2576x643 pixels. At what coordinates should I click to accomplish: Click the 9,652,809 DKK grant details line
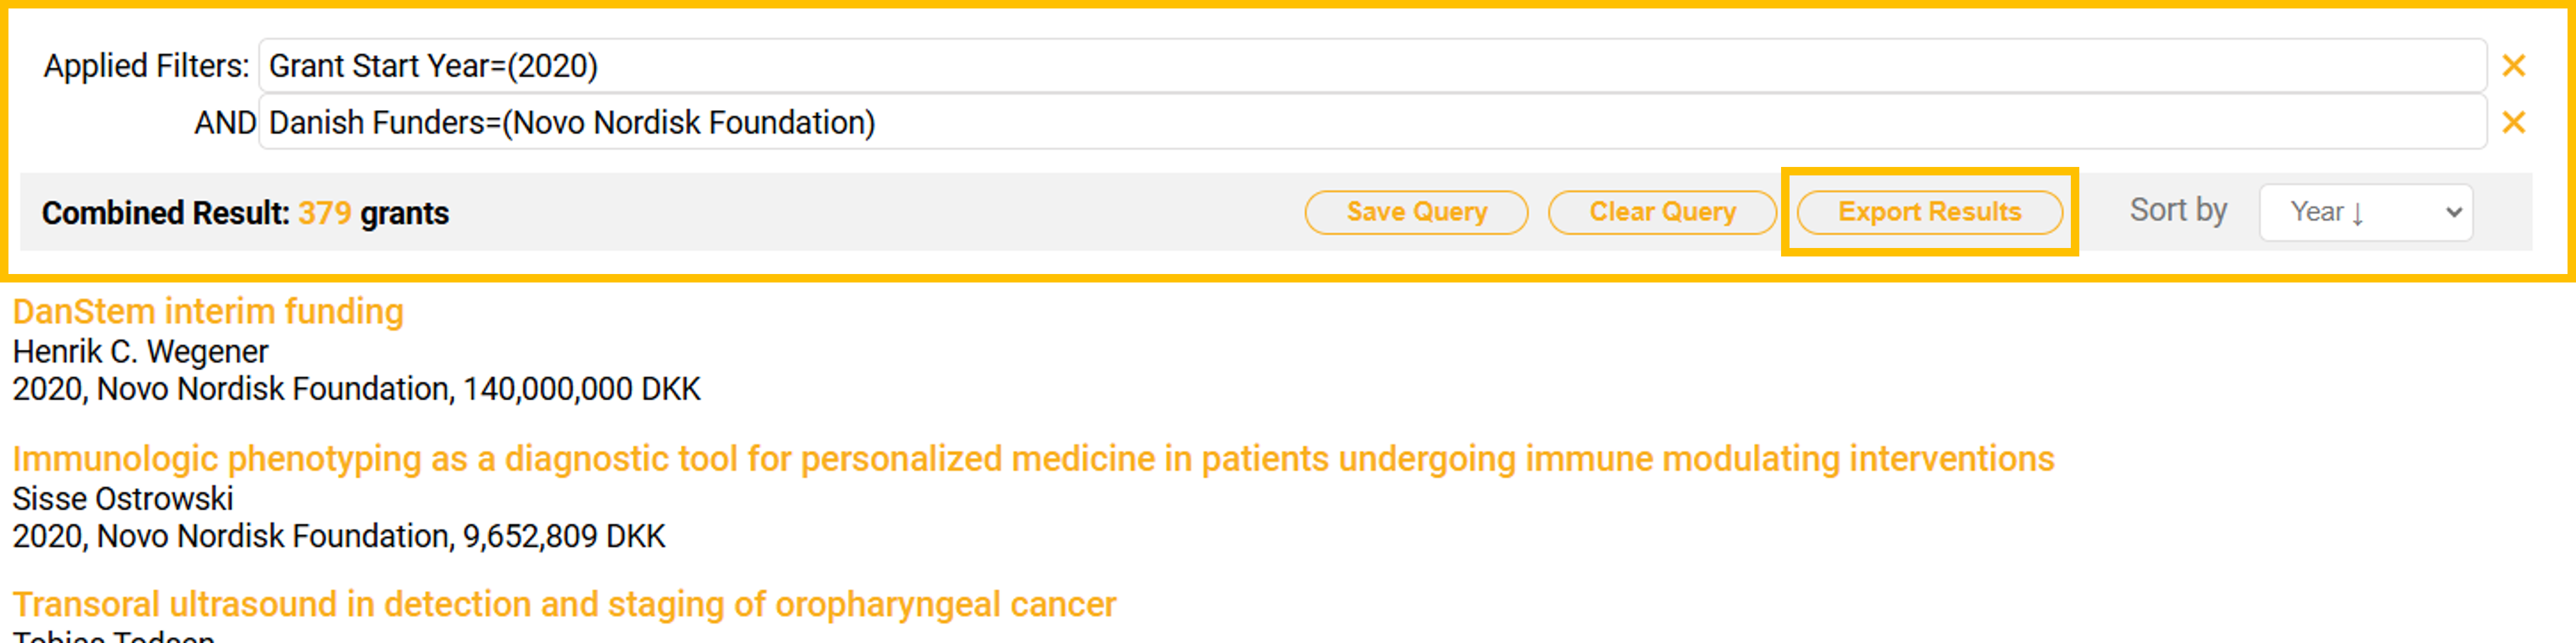click(x=338, y=537)
